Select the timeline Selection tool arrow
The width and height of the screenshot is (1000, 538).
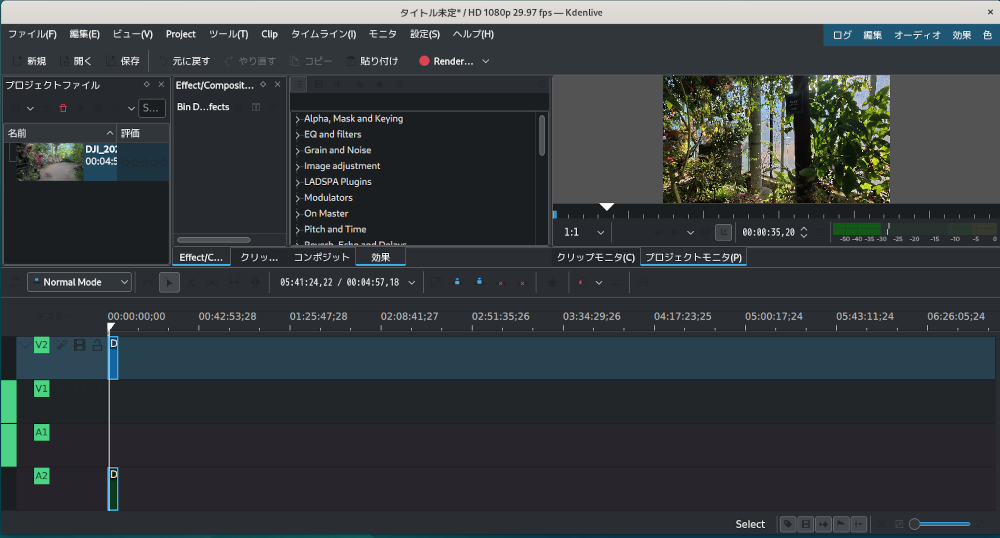pos(169,282)
